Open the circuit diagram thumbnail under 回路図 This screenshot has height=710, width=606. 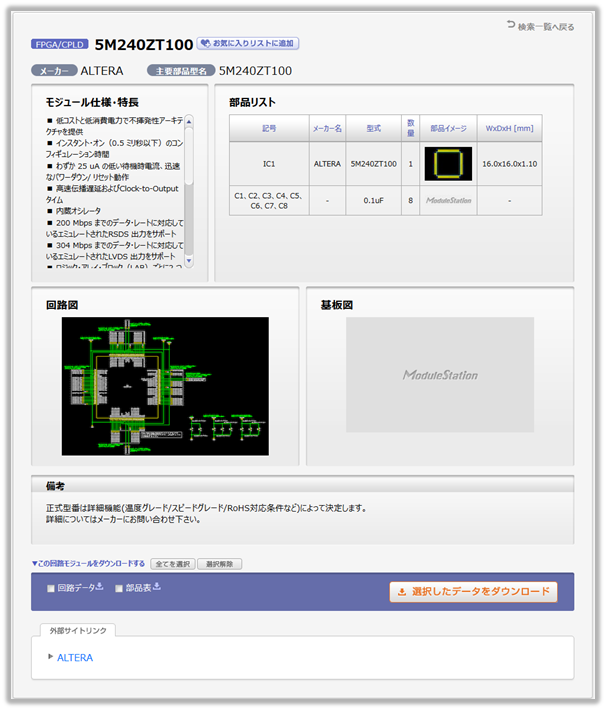(x=165, y=386)
